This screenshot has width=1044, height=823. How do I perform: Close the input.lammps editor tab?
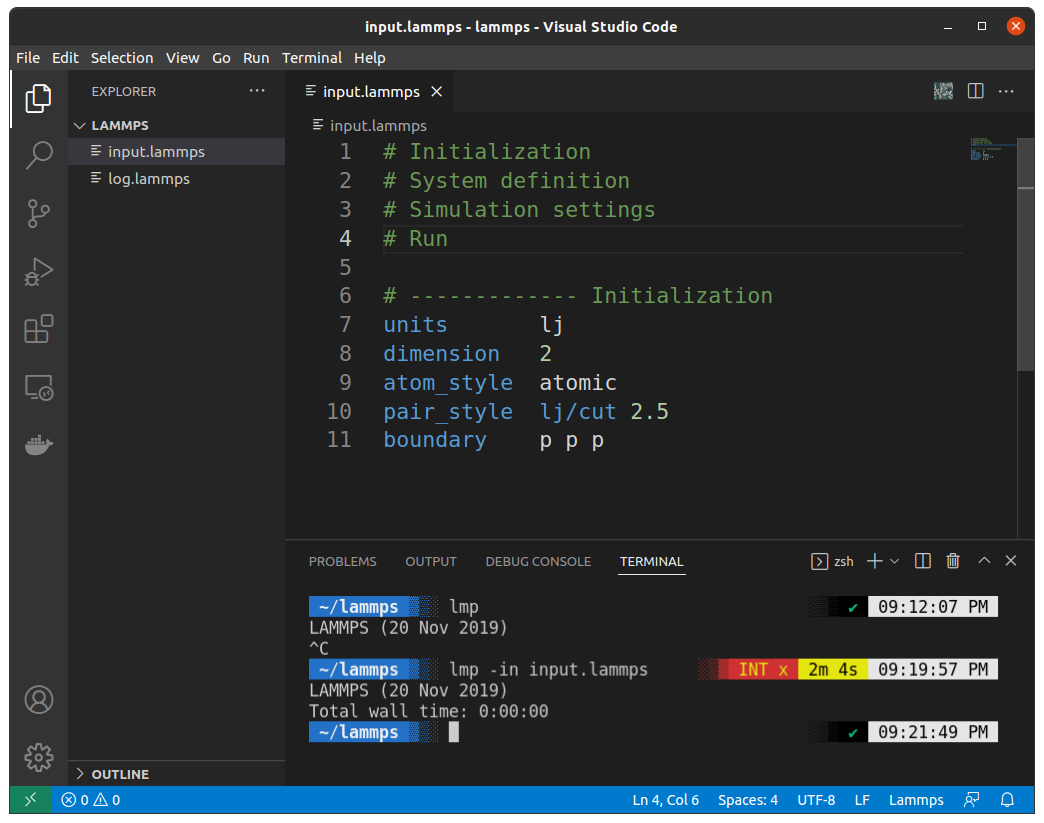437,91
